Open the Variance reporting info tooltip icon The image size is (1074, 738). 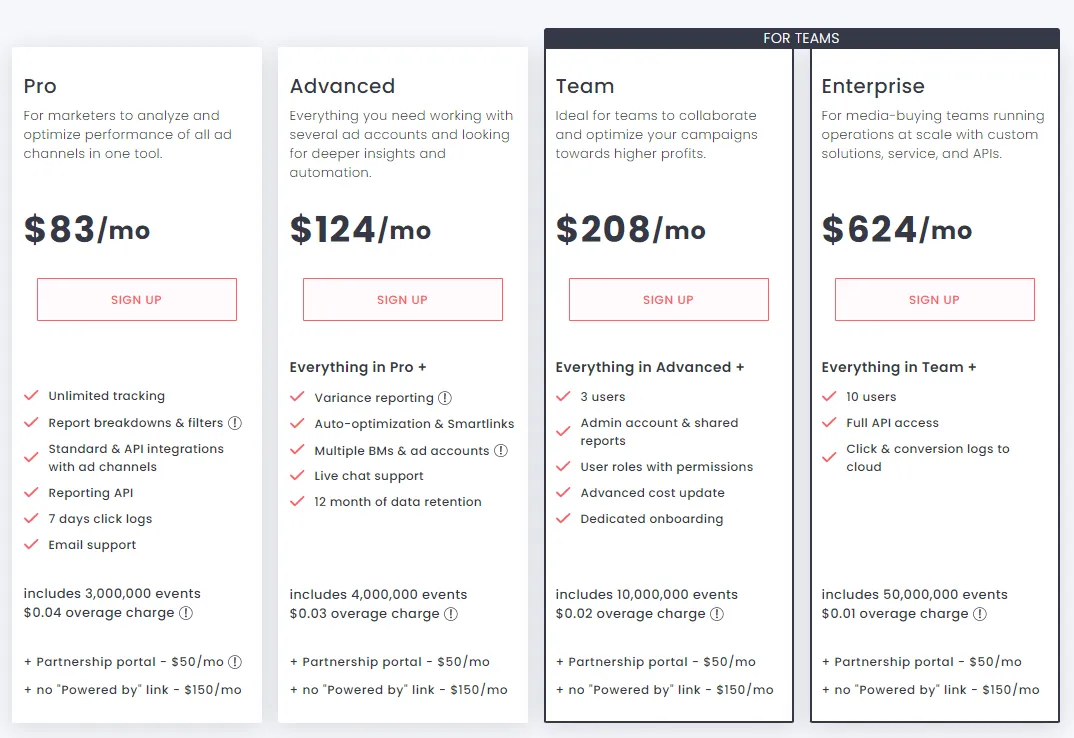(445, 398)
